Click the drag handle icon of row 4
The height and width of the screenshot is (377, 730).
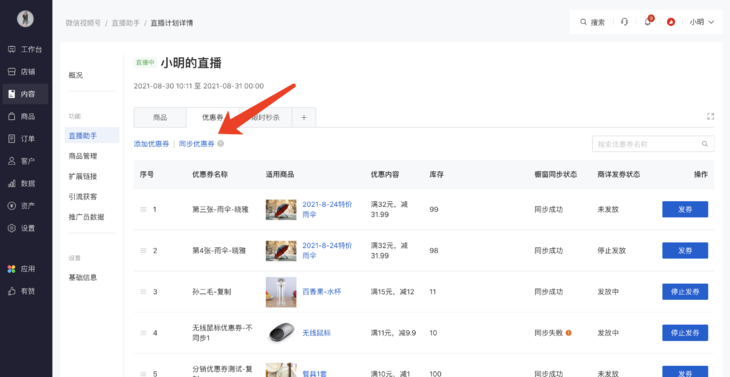(143, 333)
